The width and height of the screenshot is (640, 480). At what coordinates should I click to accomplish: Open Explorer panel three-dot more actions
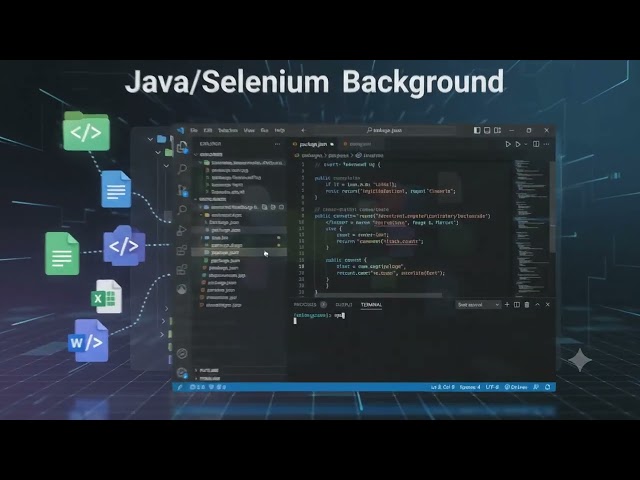[278, 144]
